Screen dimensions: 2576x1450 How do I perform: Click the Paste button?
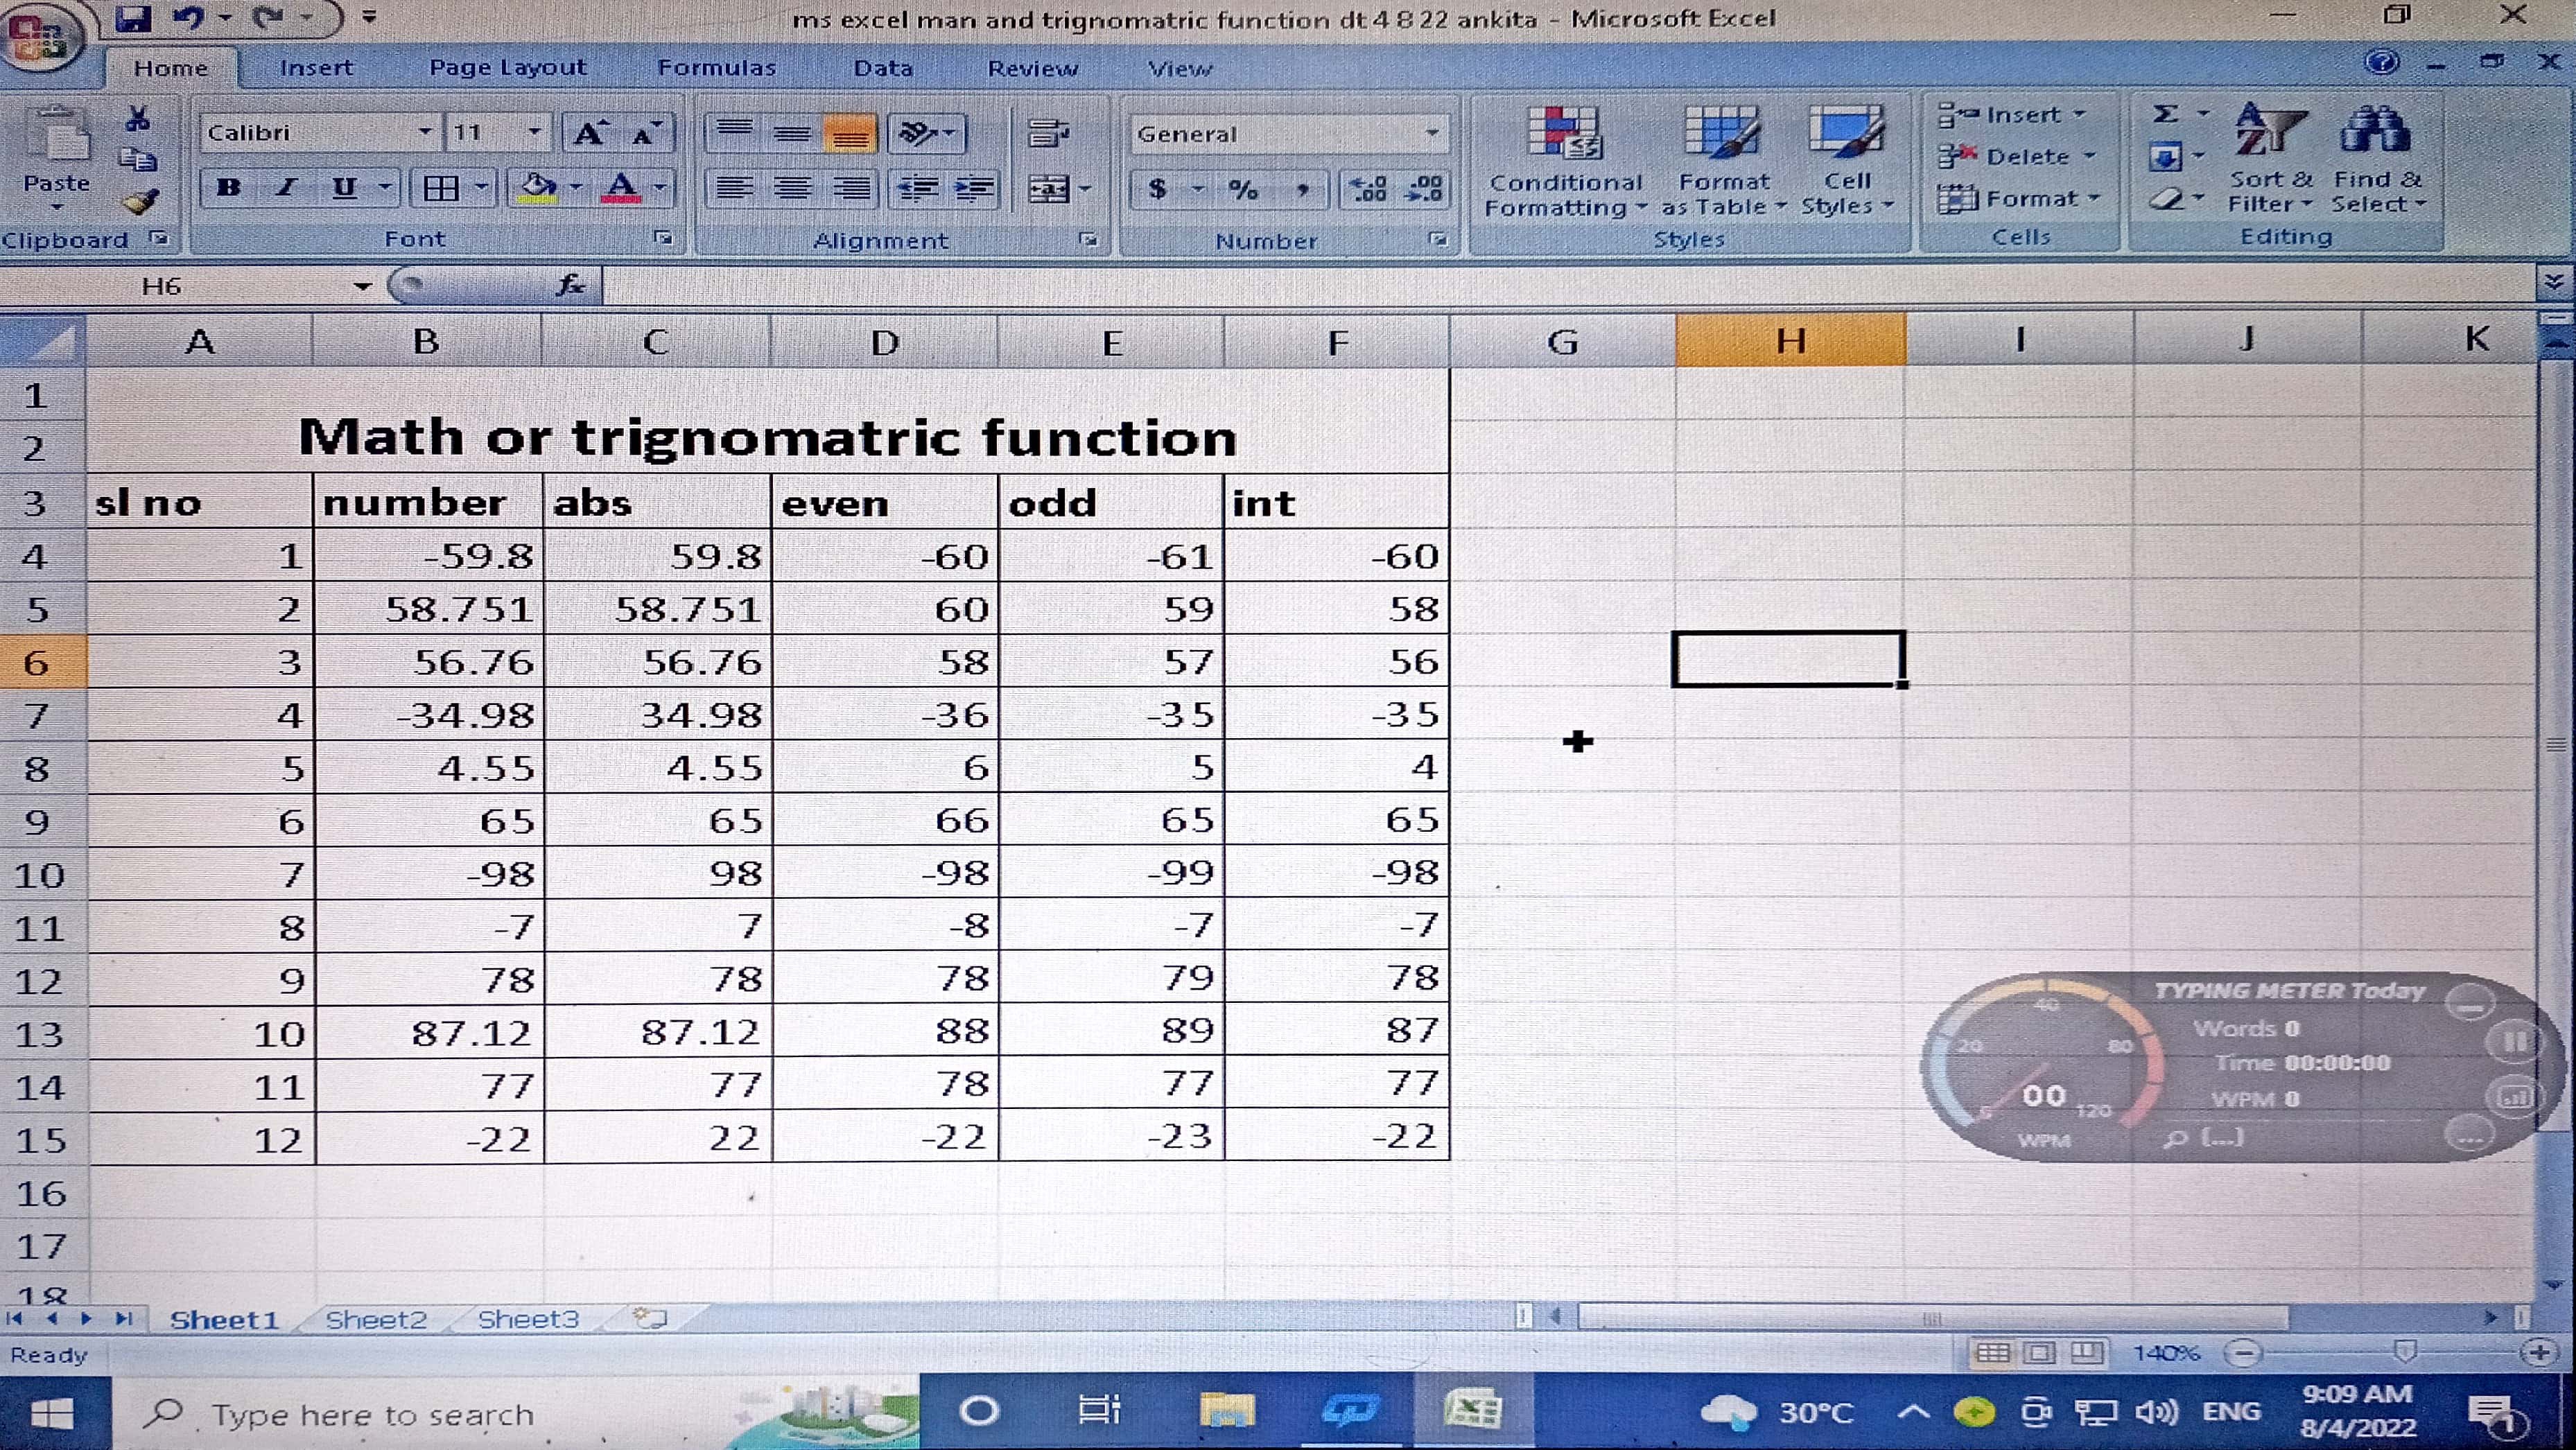coord(56,150)
